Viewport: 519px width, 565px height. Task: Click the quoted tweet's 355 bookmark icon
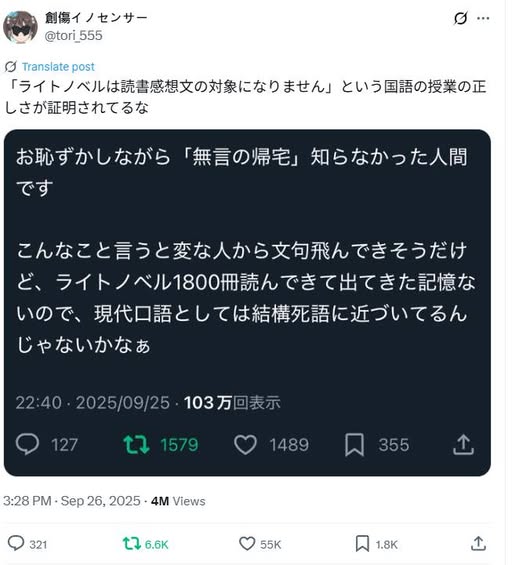354,445
